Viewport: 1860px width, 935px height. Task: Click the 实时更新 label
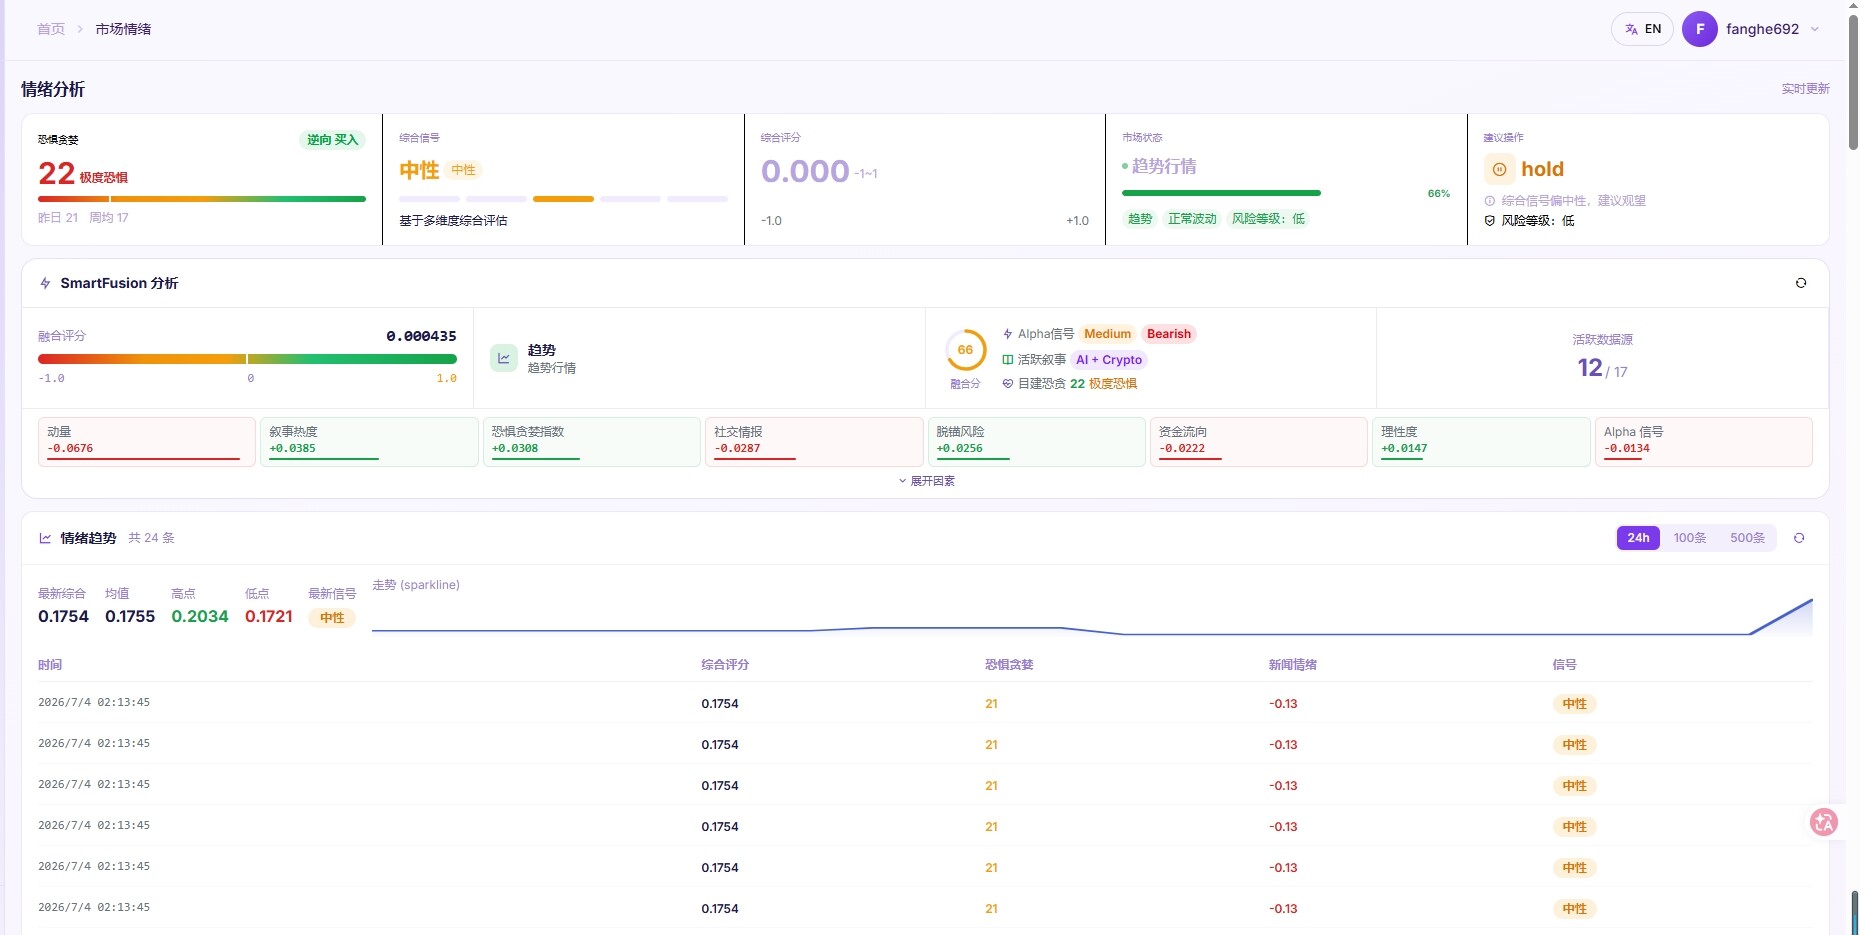1805,89
